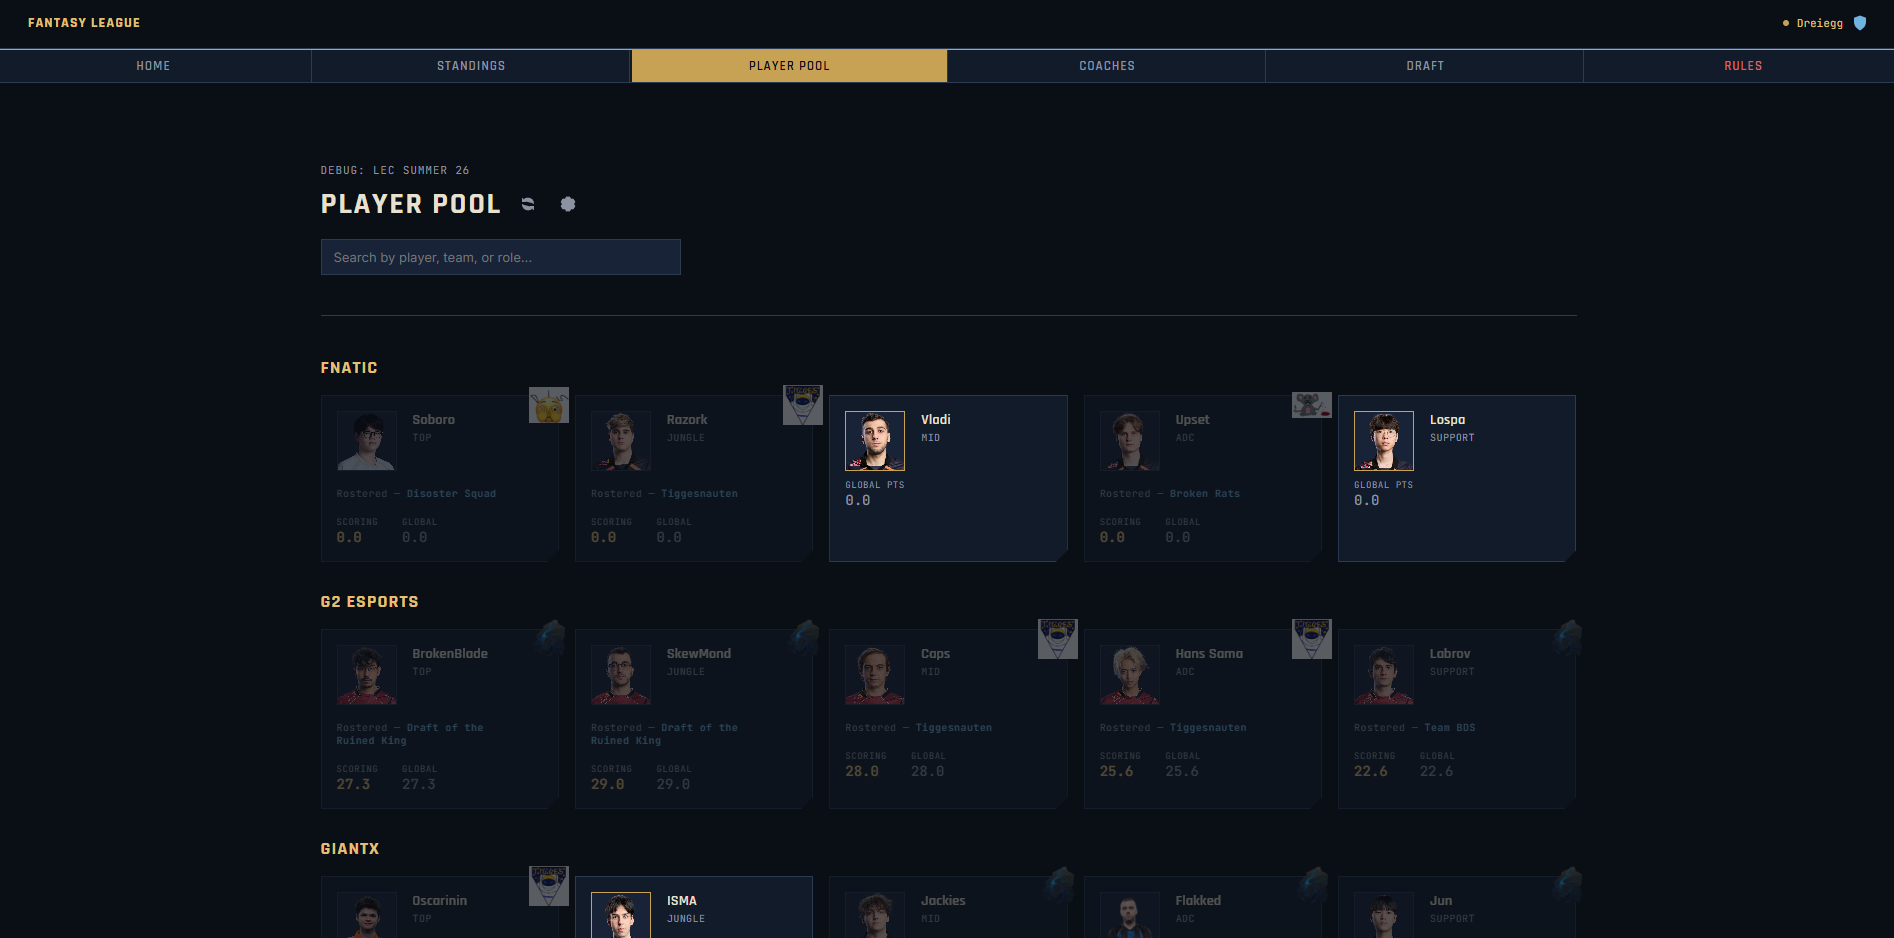This screenshot has height=938, width=1894.
Task: Select the Lospa player name
Action: pos(1447,420)
